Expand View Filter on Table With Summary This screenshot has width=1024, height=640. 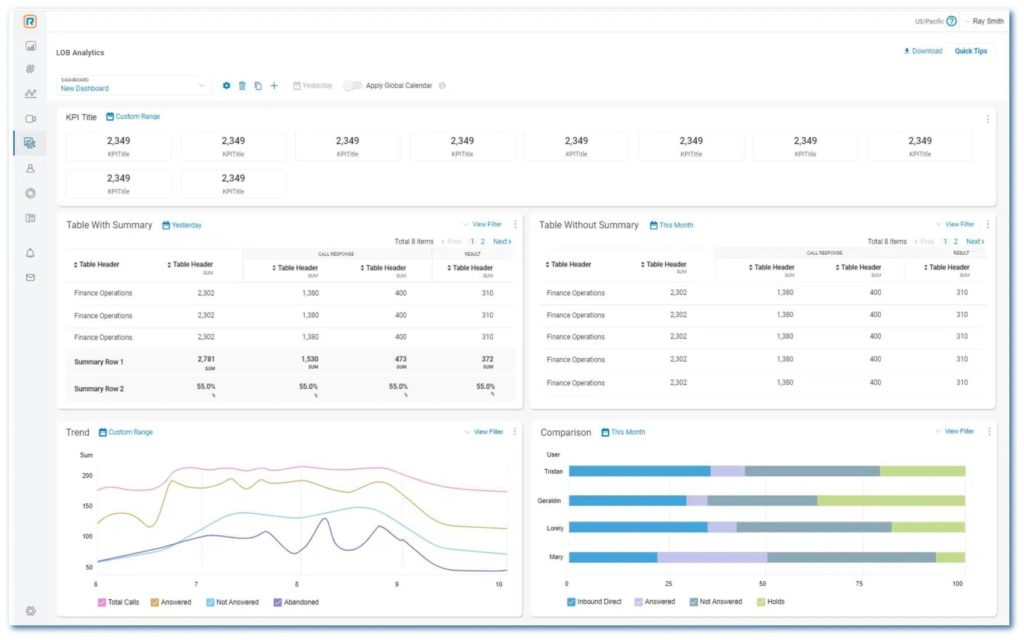(x=482, y=225)
